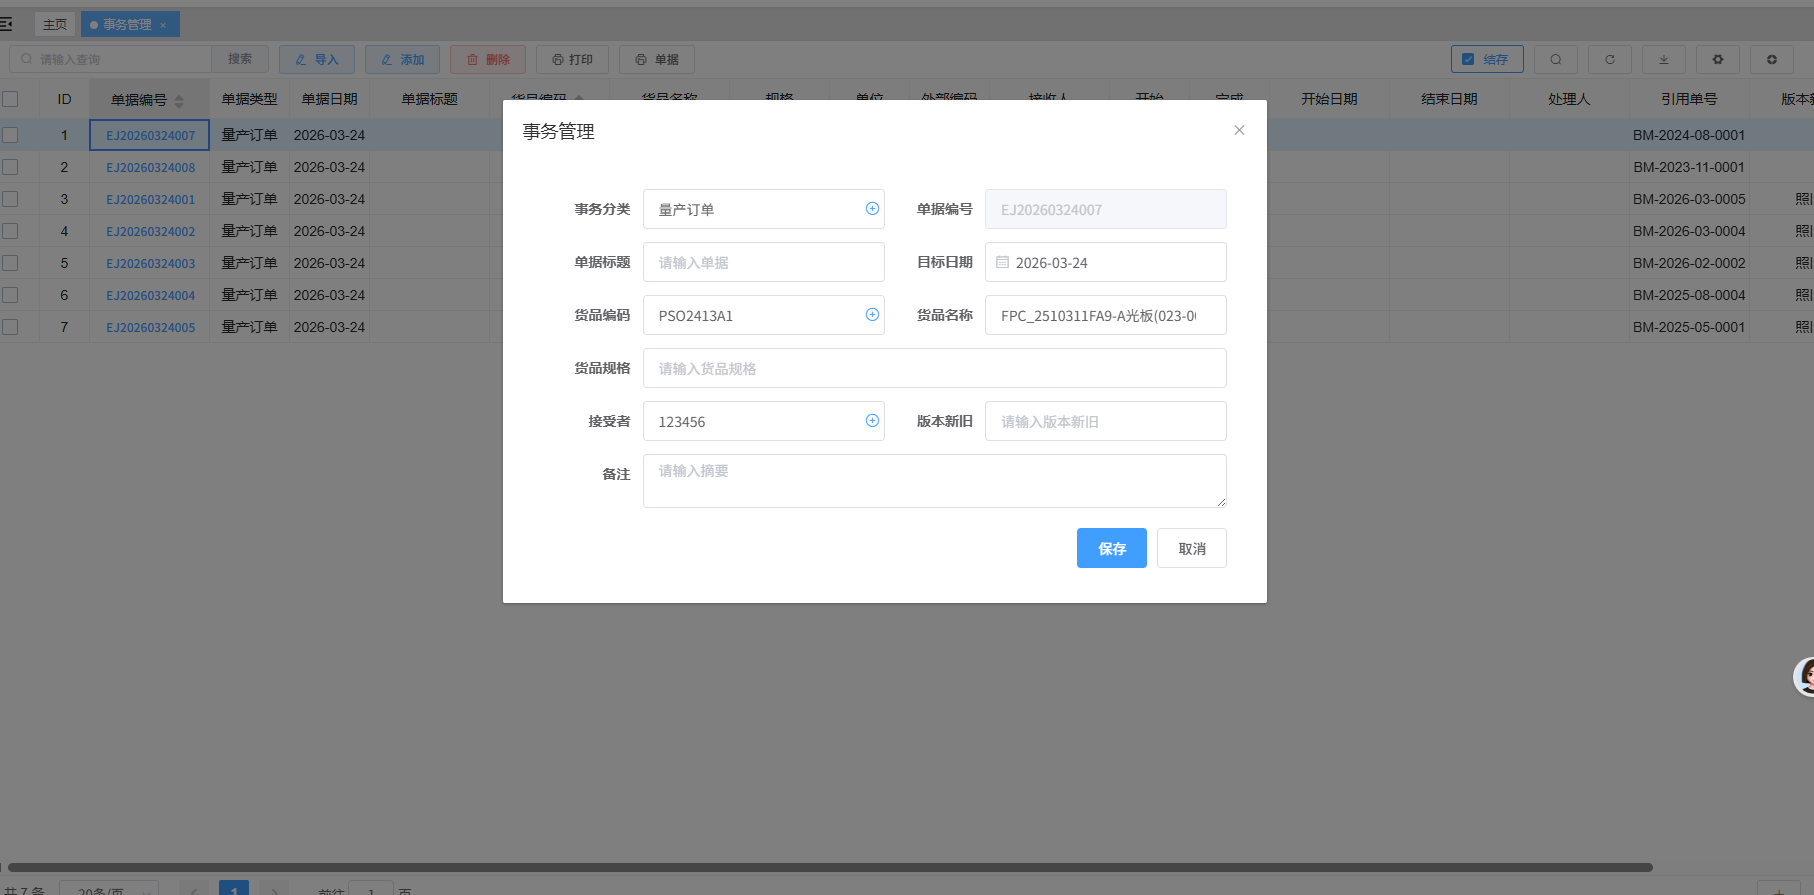
Task: Open the page size dropdown 20条/页
Action: 109,889
